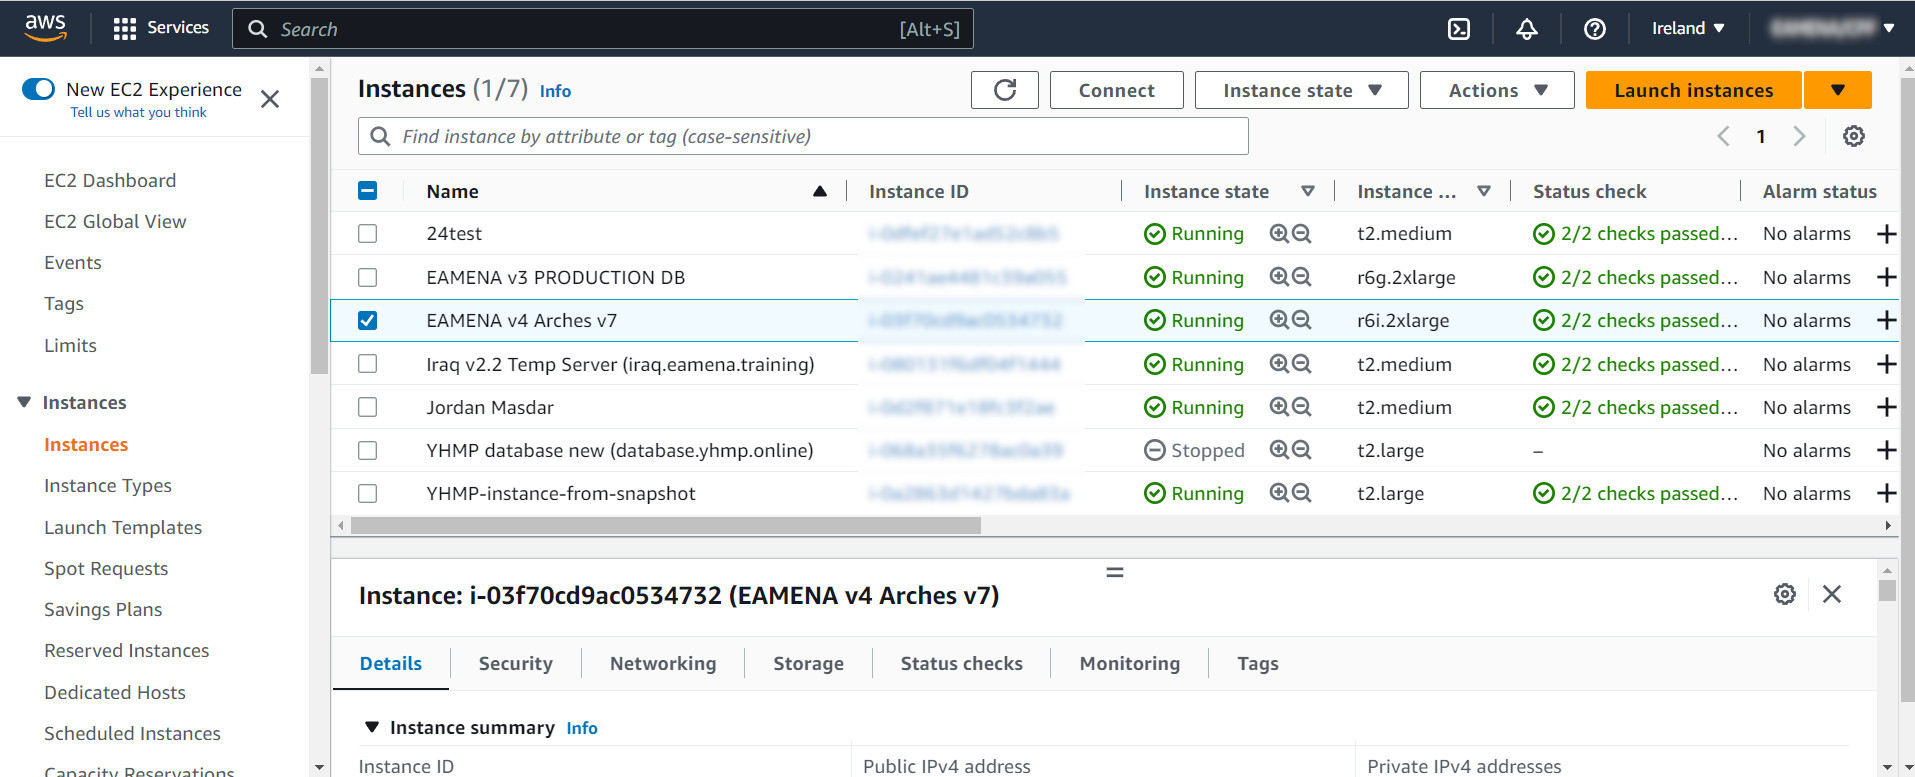
Task: Switch to the Networking tab
Action: click(x=663, y=663)
